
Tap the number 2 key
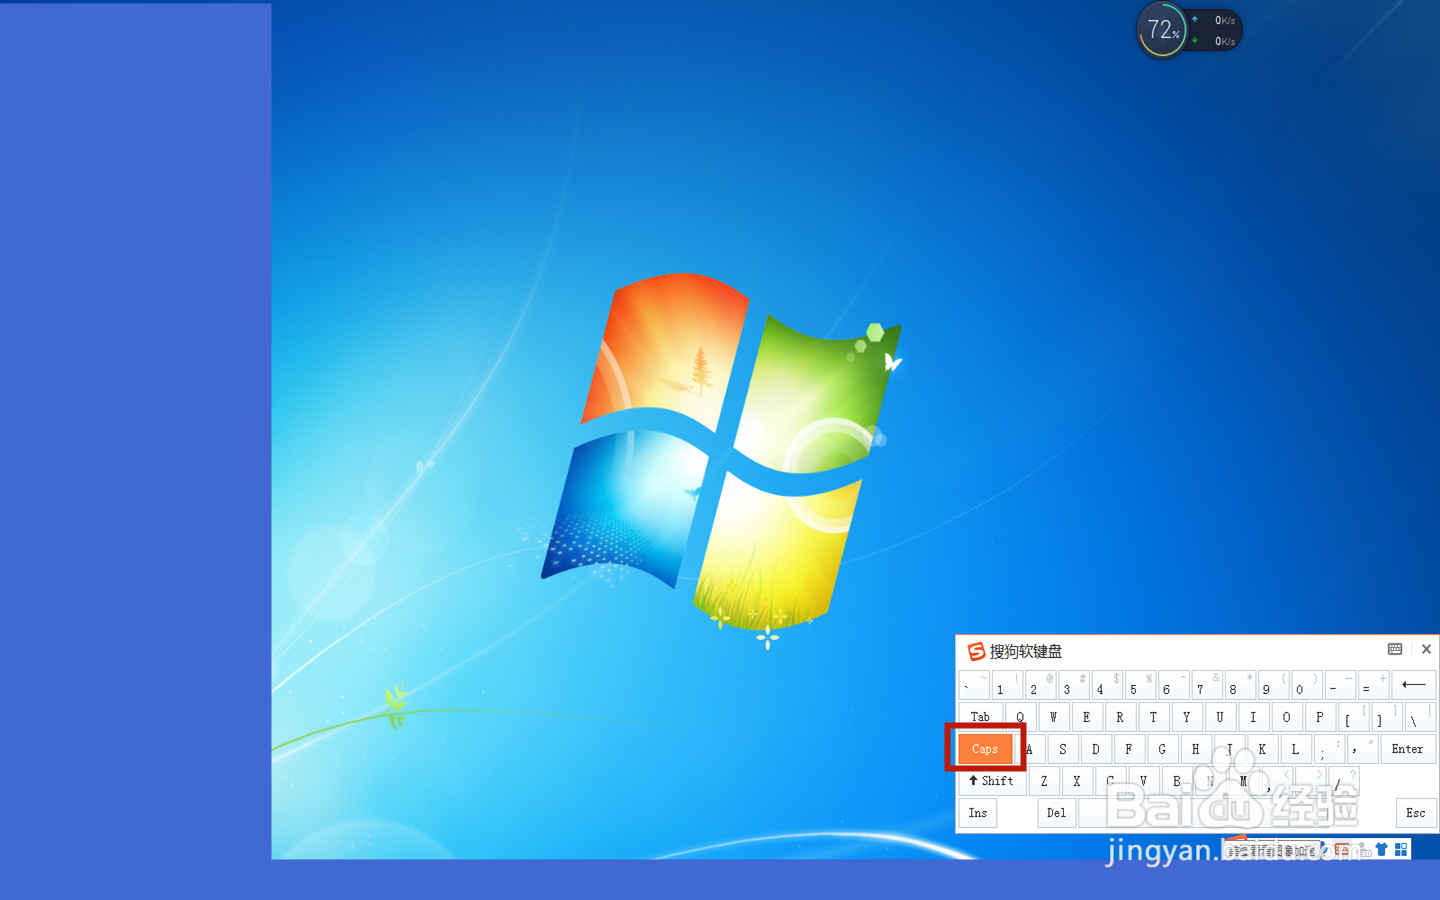[1040, 685]
